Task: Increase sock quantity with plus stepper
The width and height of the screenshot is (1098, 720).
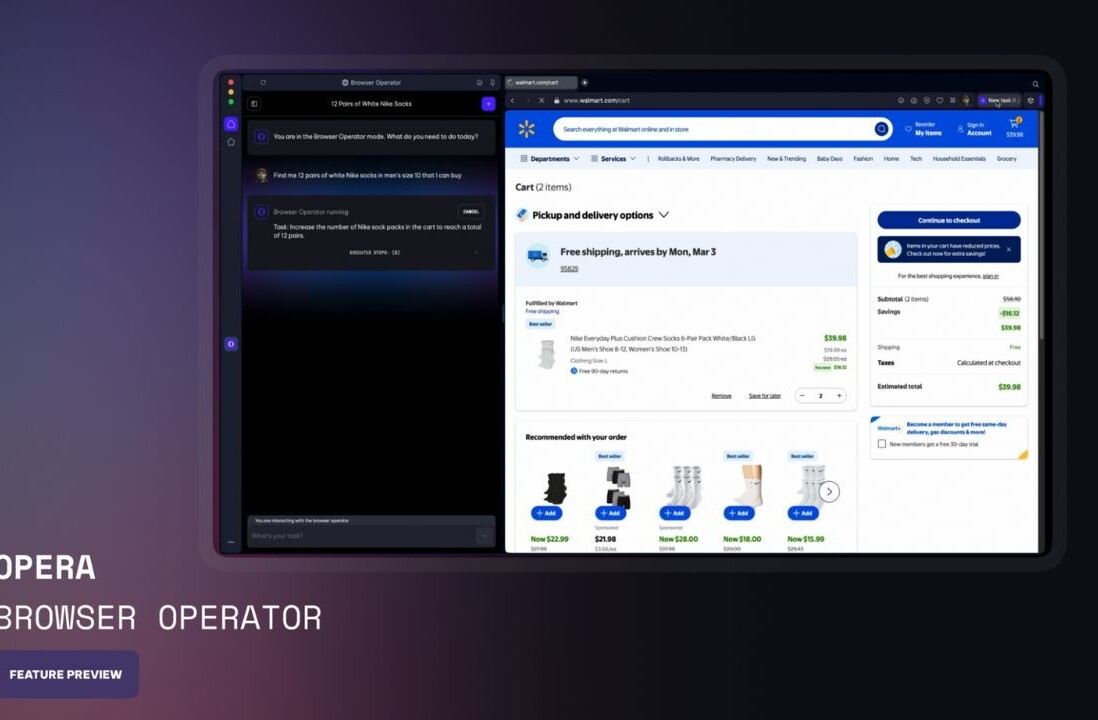Action: point(838,396)
